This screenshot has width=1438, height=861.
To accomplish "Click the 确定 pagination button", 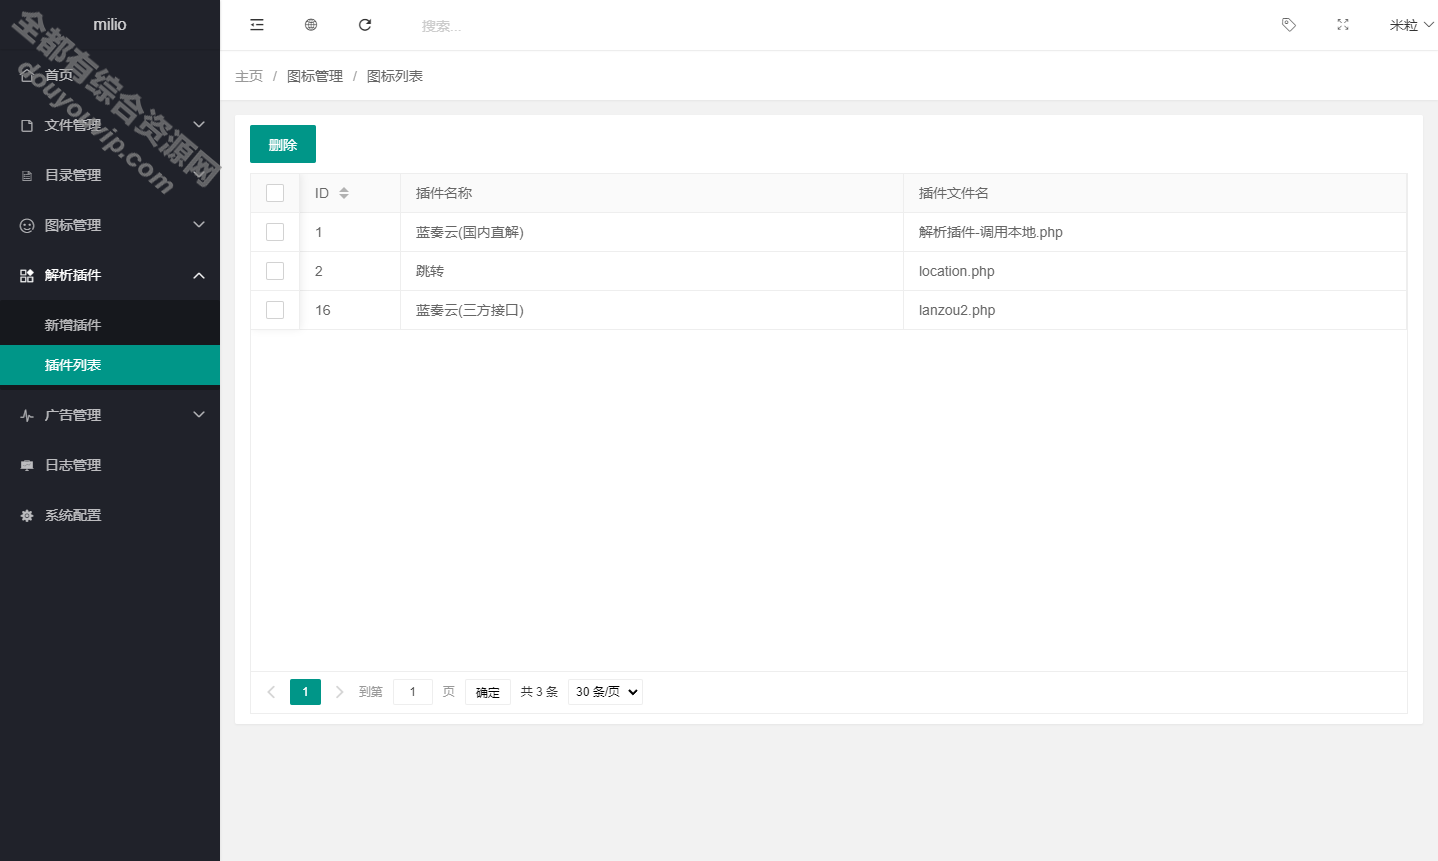I will coord(488,692).
